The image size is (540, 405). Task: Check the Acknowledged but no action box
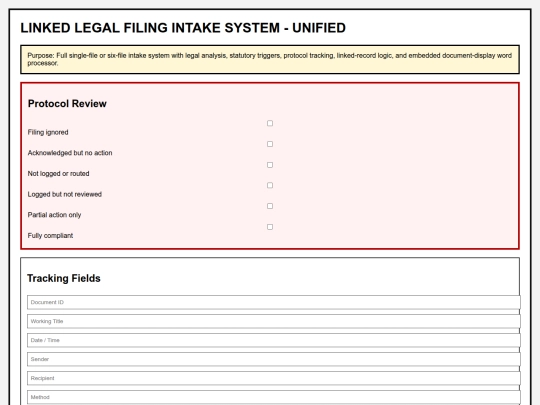pyautogui.click(x=270, y=144)
